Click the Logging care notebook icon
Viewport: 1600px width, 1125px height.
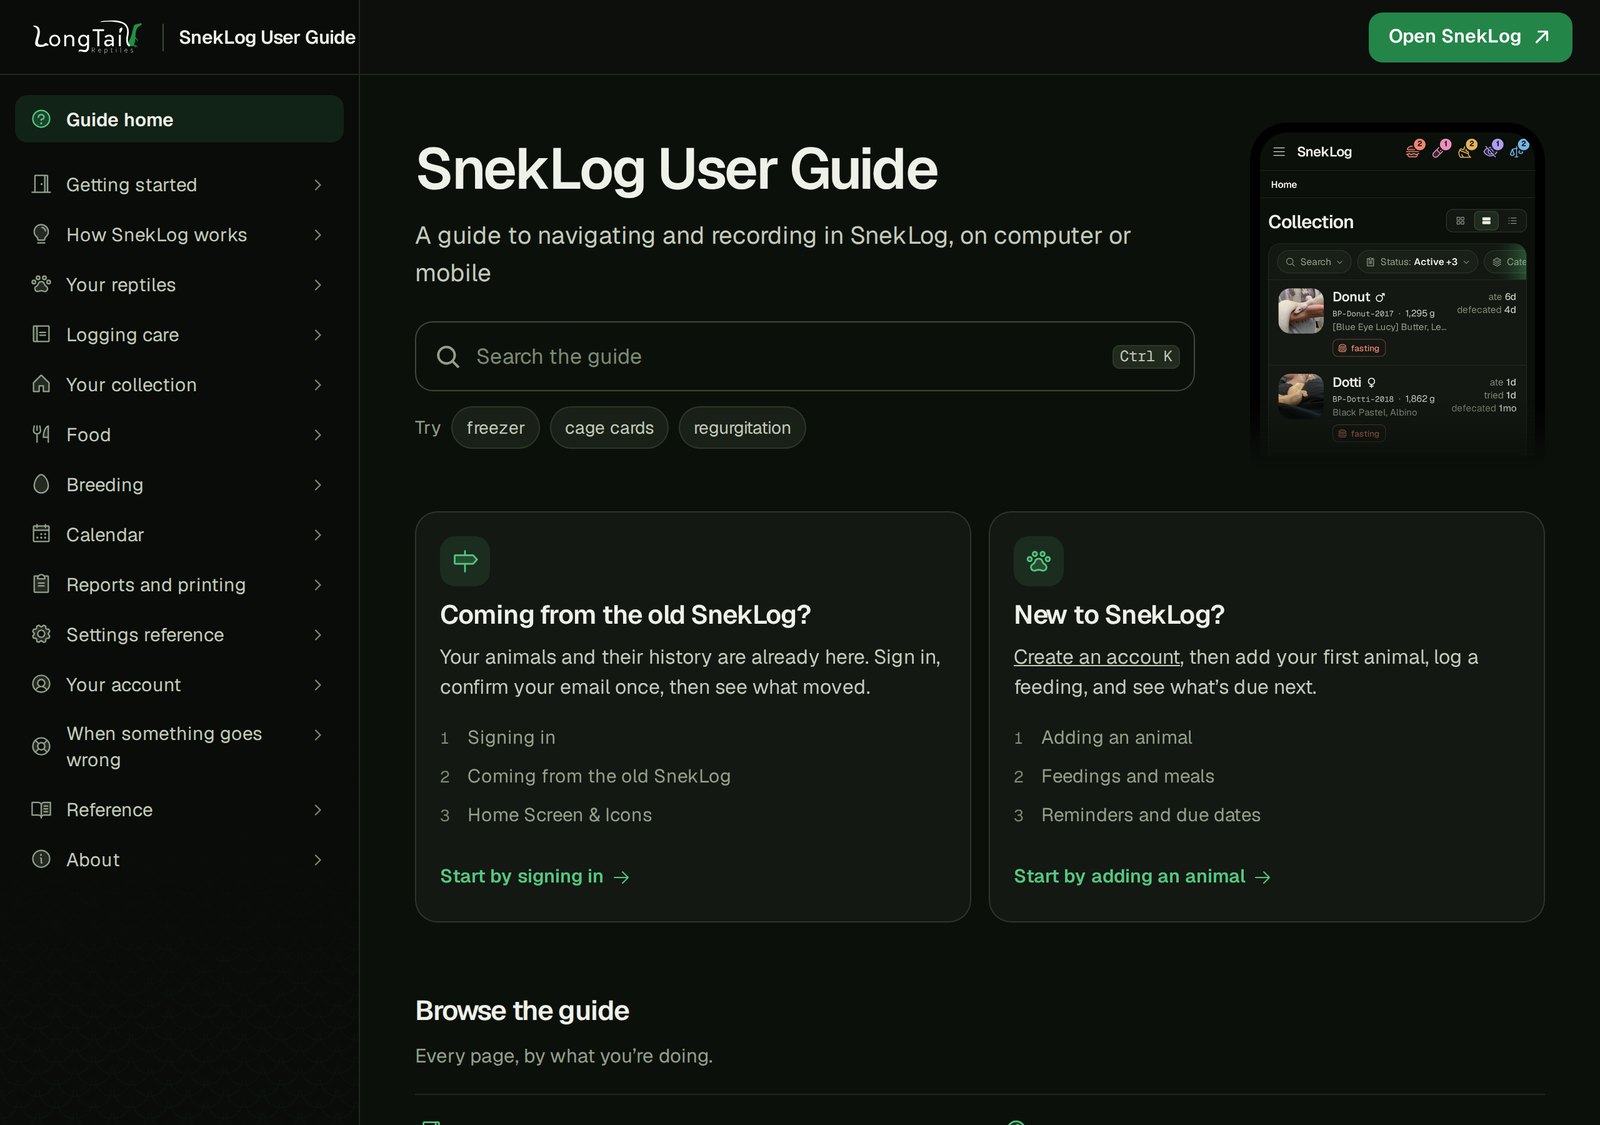[41, 334]
